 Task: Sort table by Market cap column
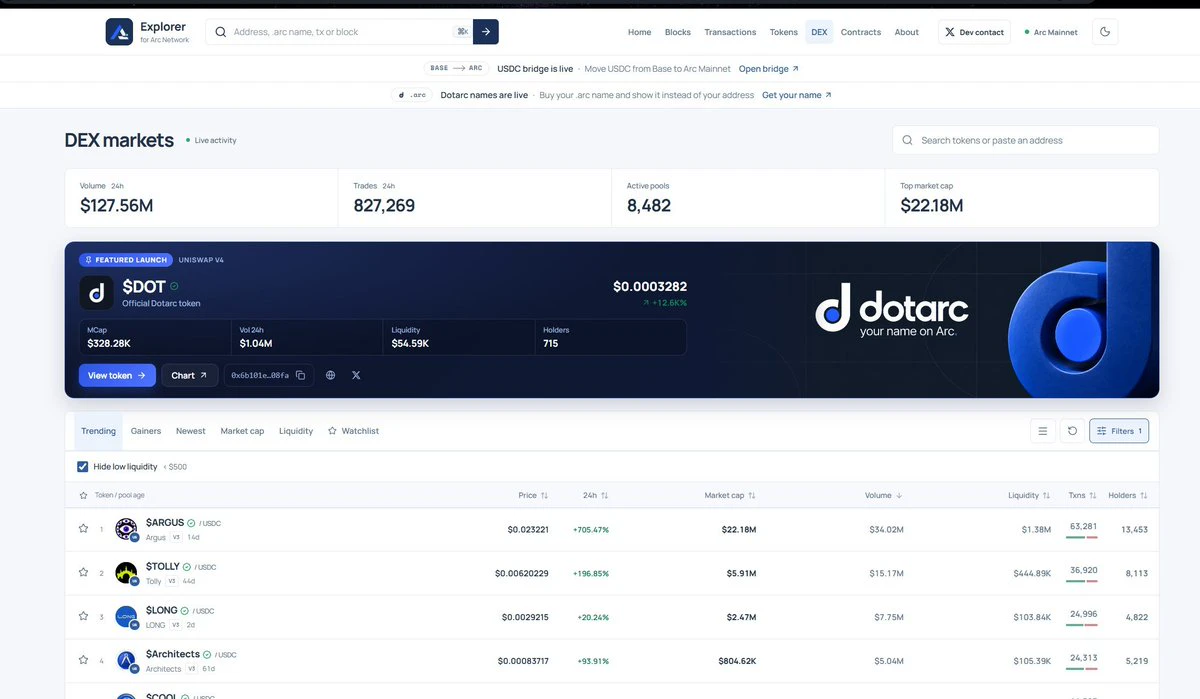(x=730, y=495)
